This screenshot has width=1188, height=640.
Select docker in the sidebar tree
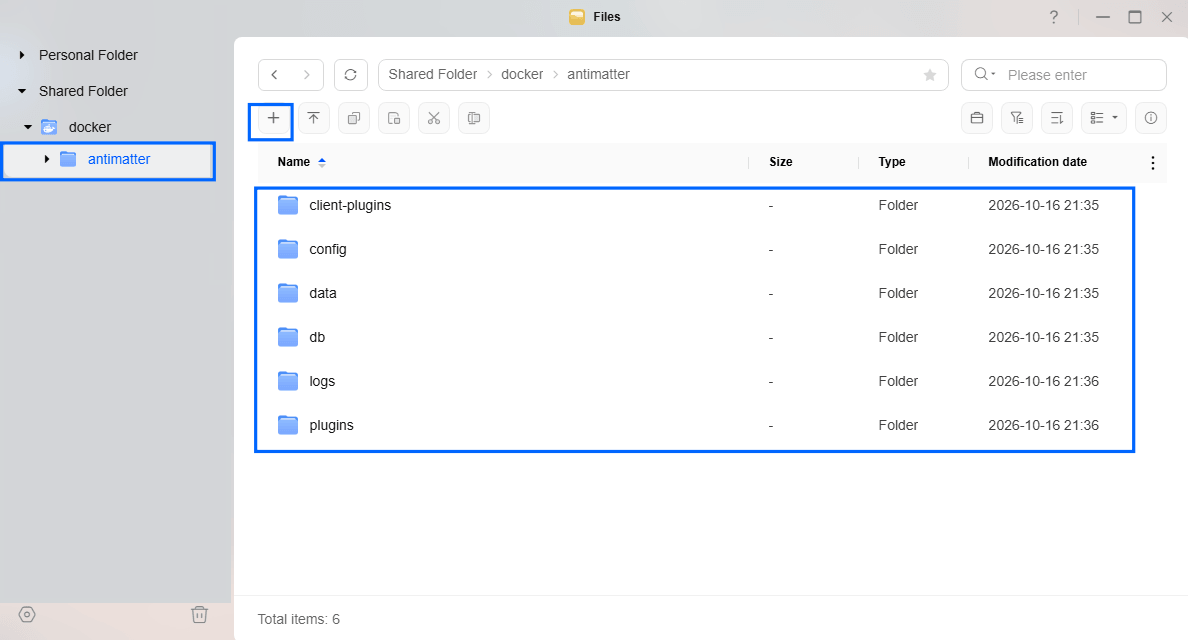pos(89,127)
